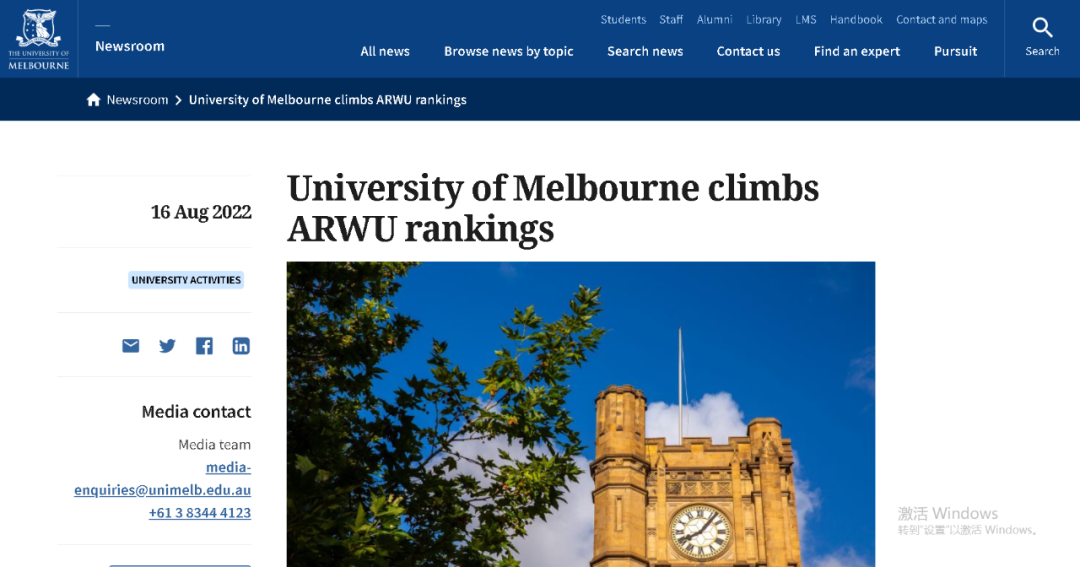This screenshot has width=1080, height=567.
Task: Click the University of Melbourne logo
Action: pos(39,39)
